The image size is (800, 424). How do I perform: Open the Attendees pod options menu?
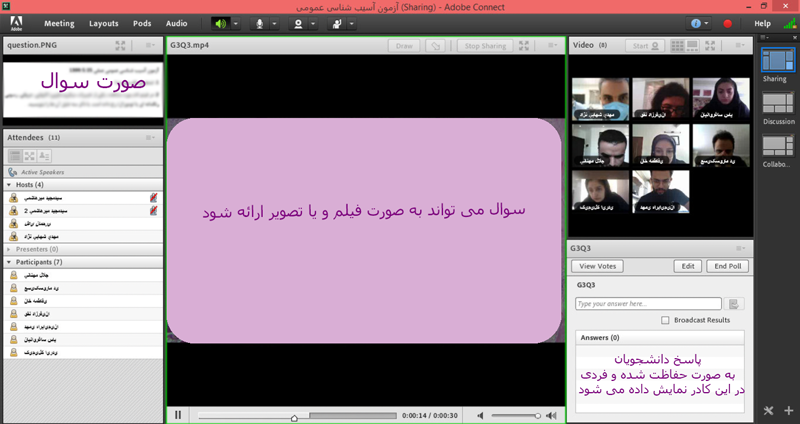point(150,136)
